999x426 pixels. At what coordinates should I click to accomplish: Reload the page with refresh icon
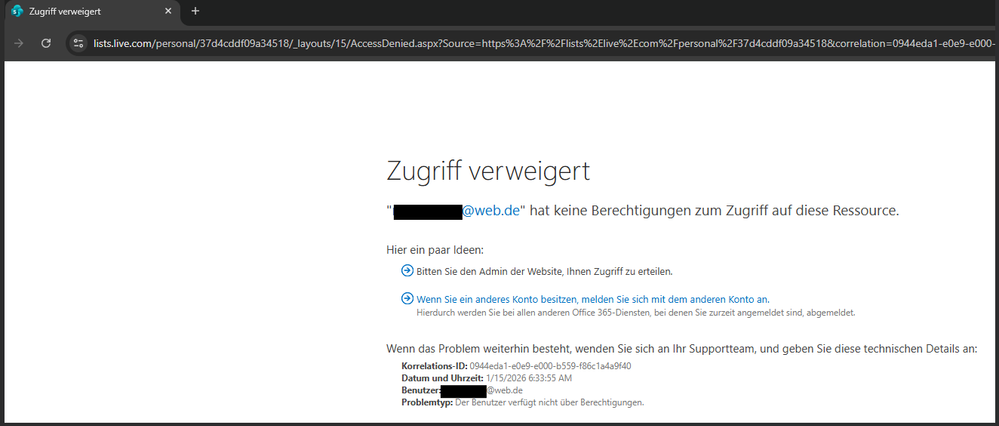pyautogui.click(x=46, y=43)
